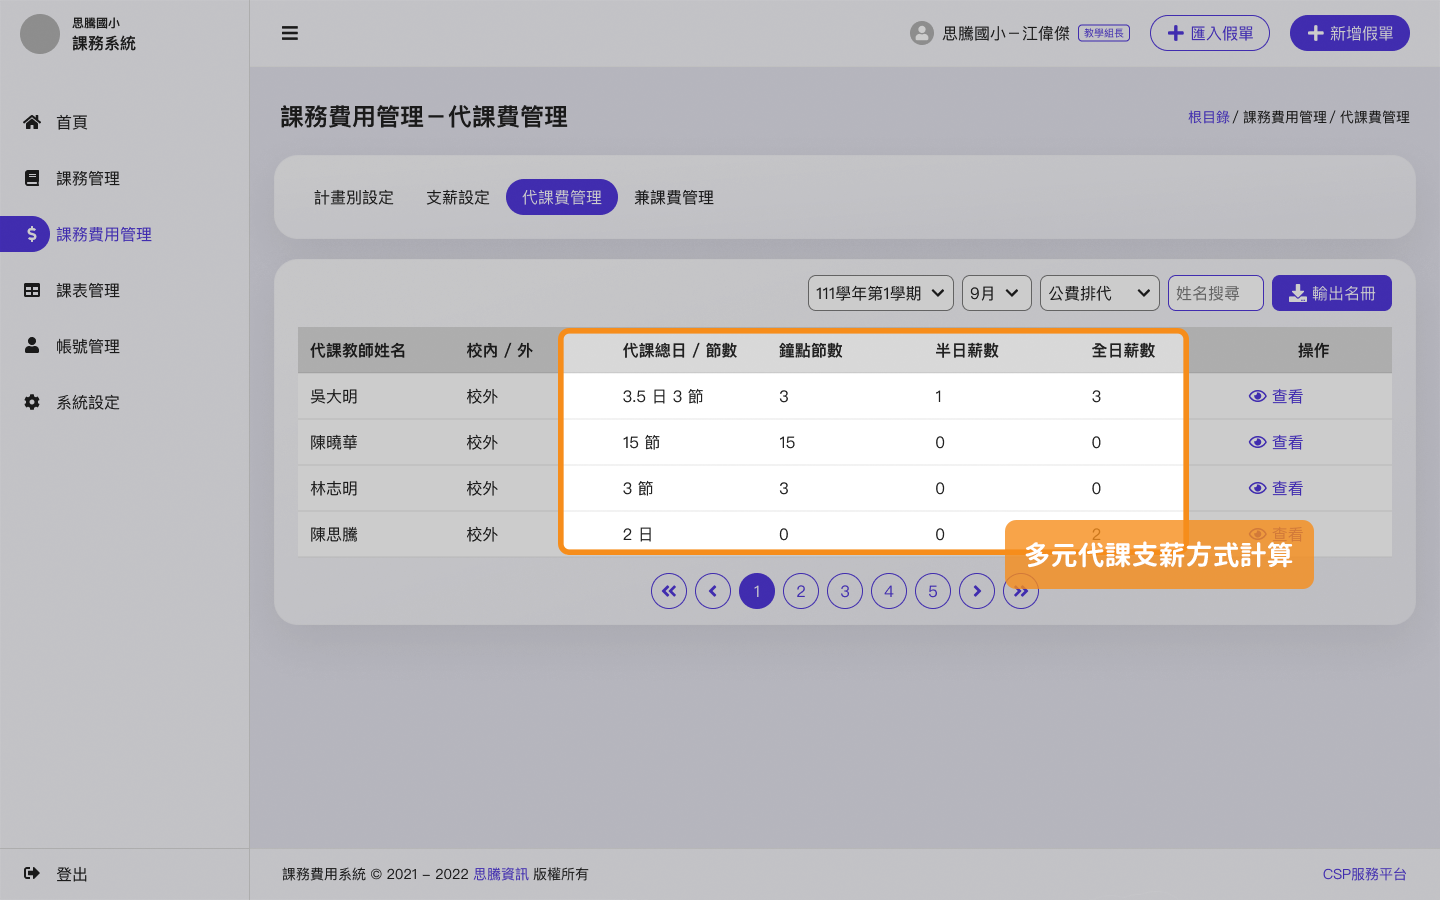The image size is (1440, 900).
Task: Expand the 111學年第1學期 semester dropdown
Action: coord(880,293)
